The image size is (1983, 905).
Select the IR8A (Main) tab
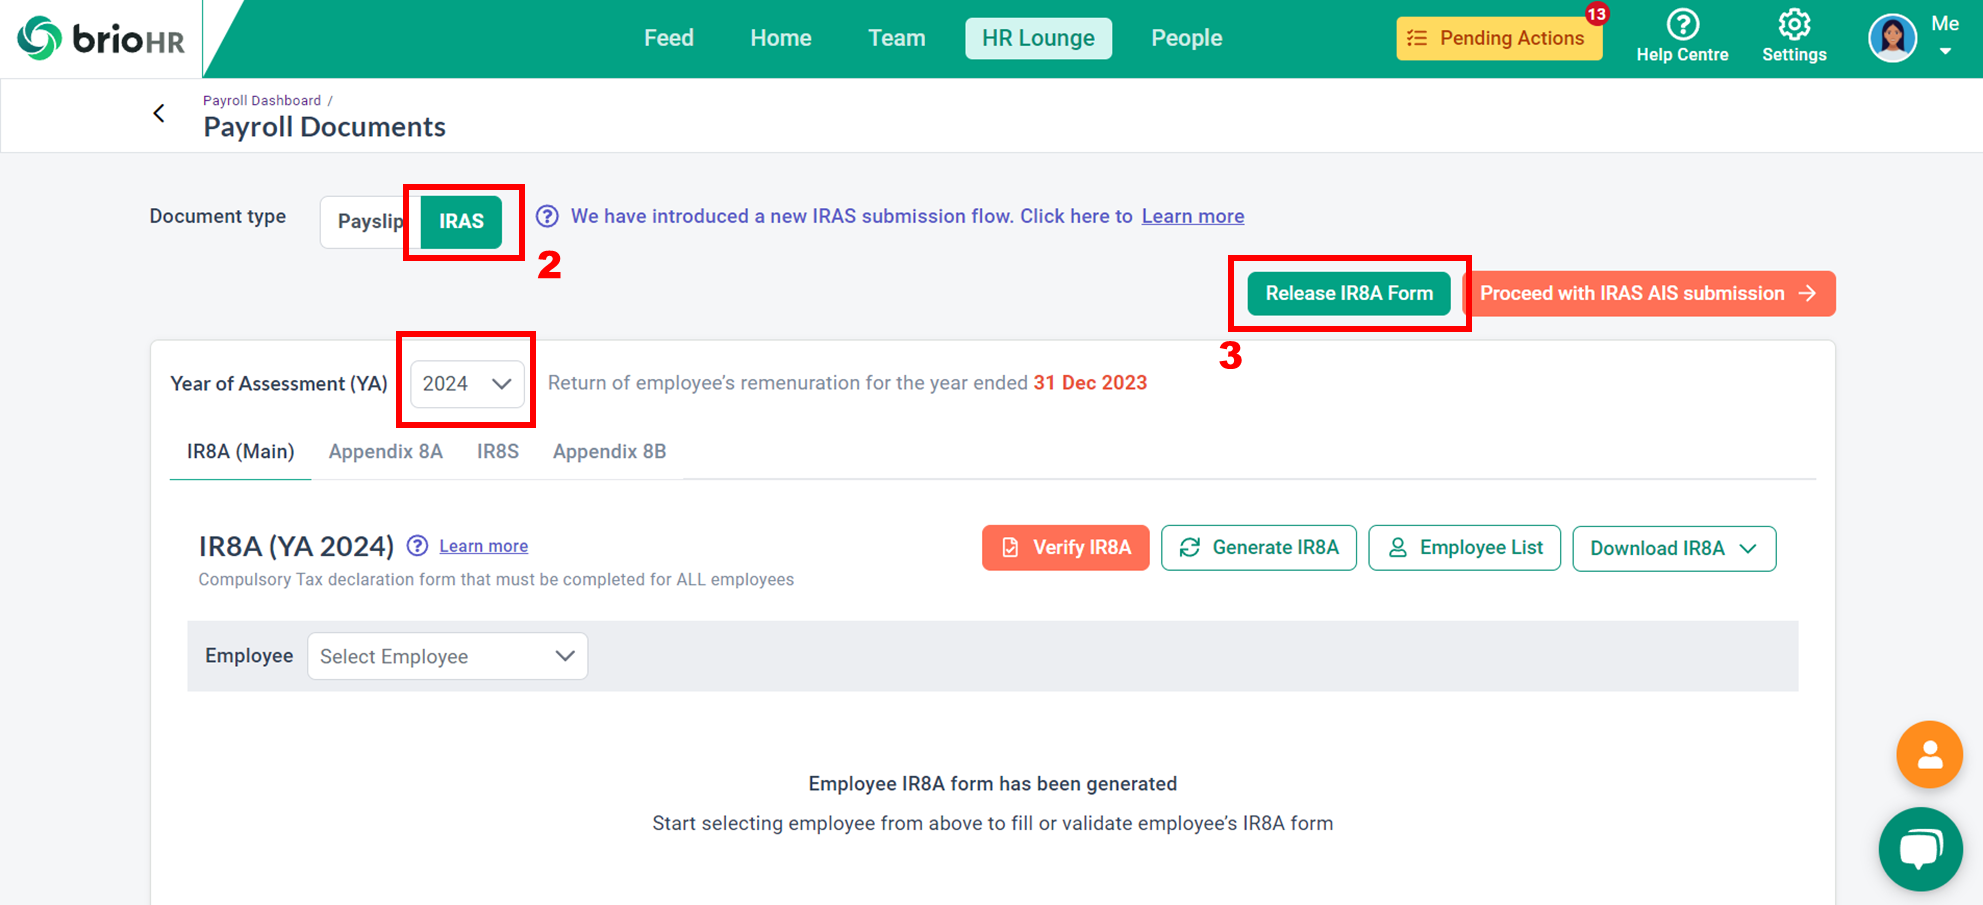tap(240, 451)
